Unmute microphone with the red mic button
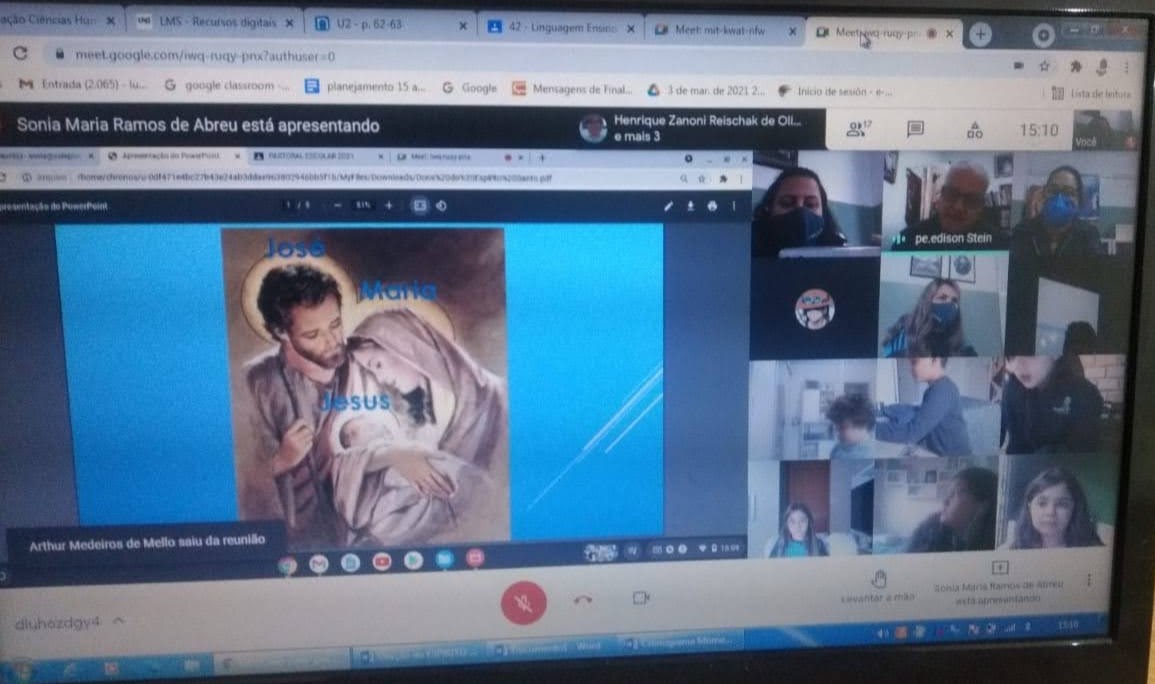Viewport: 1155px width, 684px height. (x=523, y=602)
